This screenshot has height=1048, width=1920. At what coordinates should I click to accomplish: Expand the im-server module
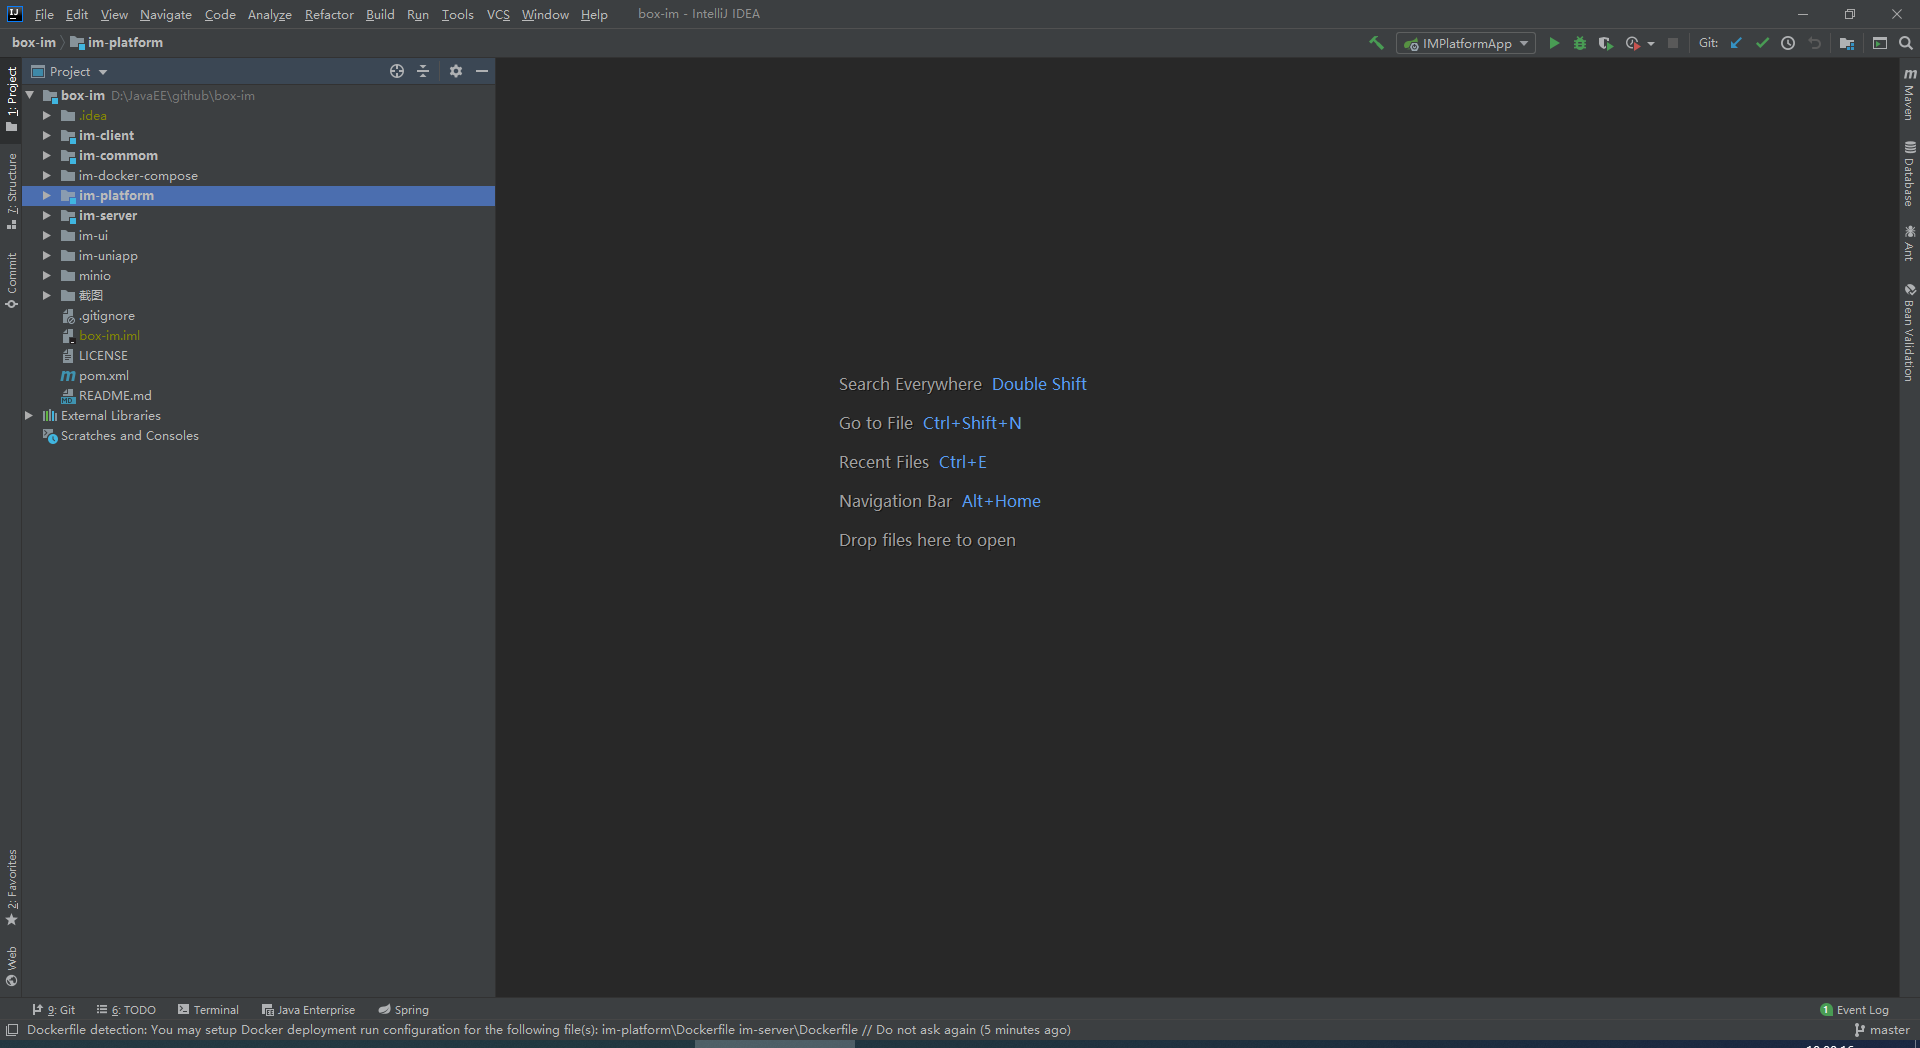[46, 215]
